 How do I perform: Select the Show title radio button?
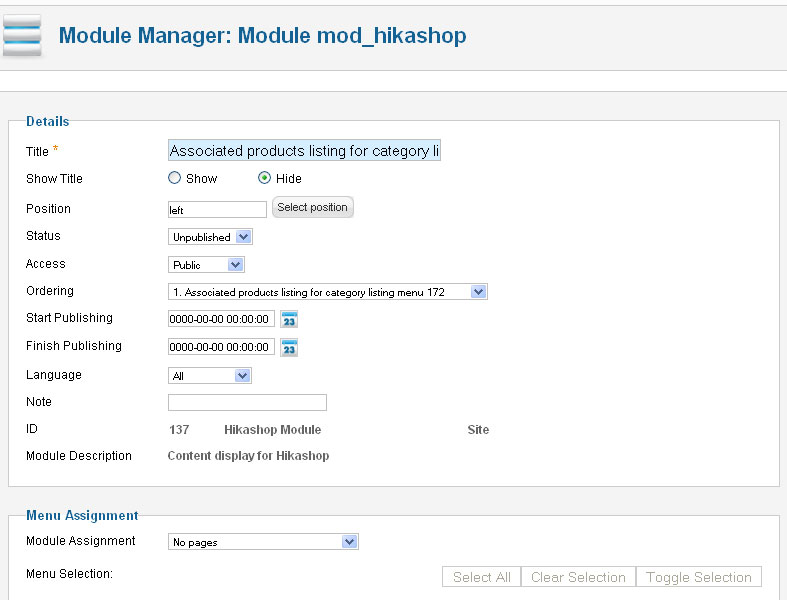175,179
